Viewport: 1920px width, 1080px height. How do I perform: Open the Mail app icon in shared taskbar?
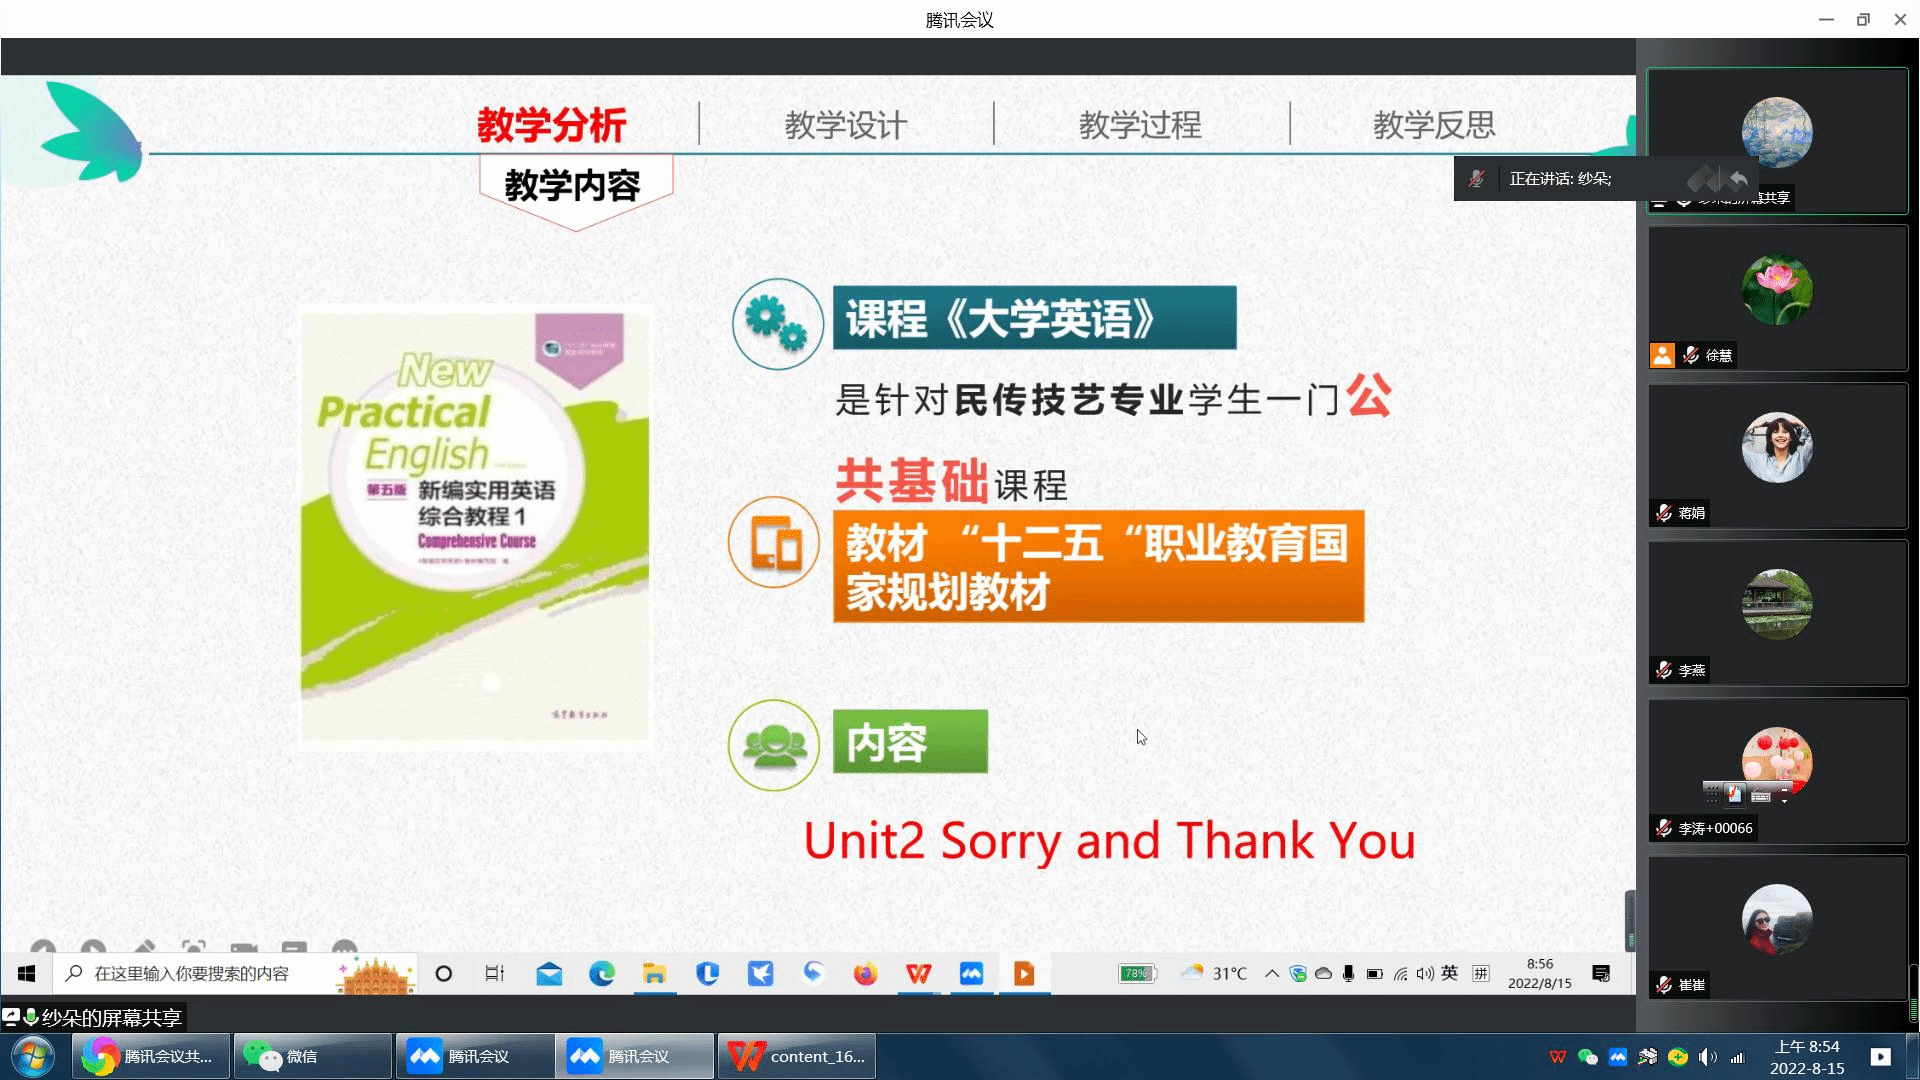click(x=549, y=973)
